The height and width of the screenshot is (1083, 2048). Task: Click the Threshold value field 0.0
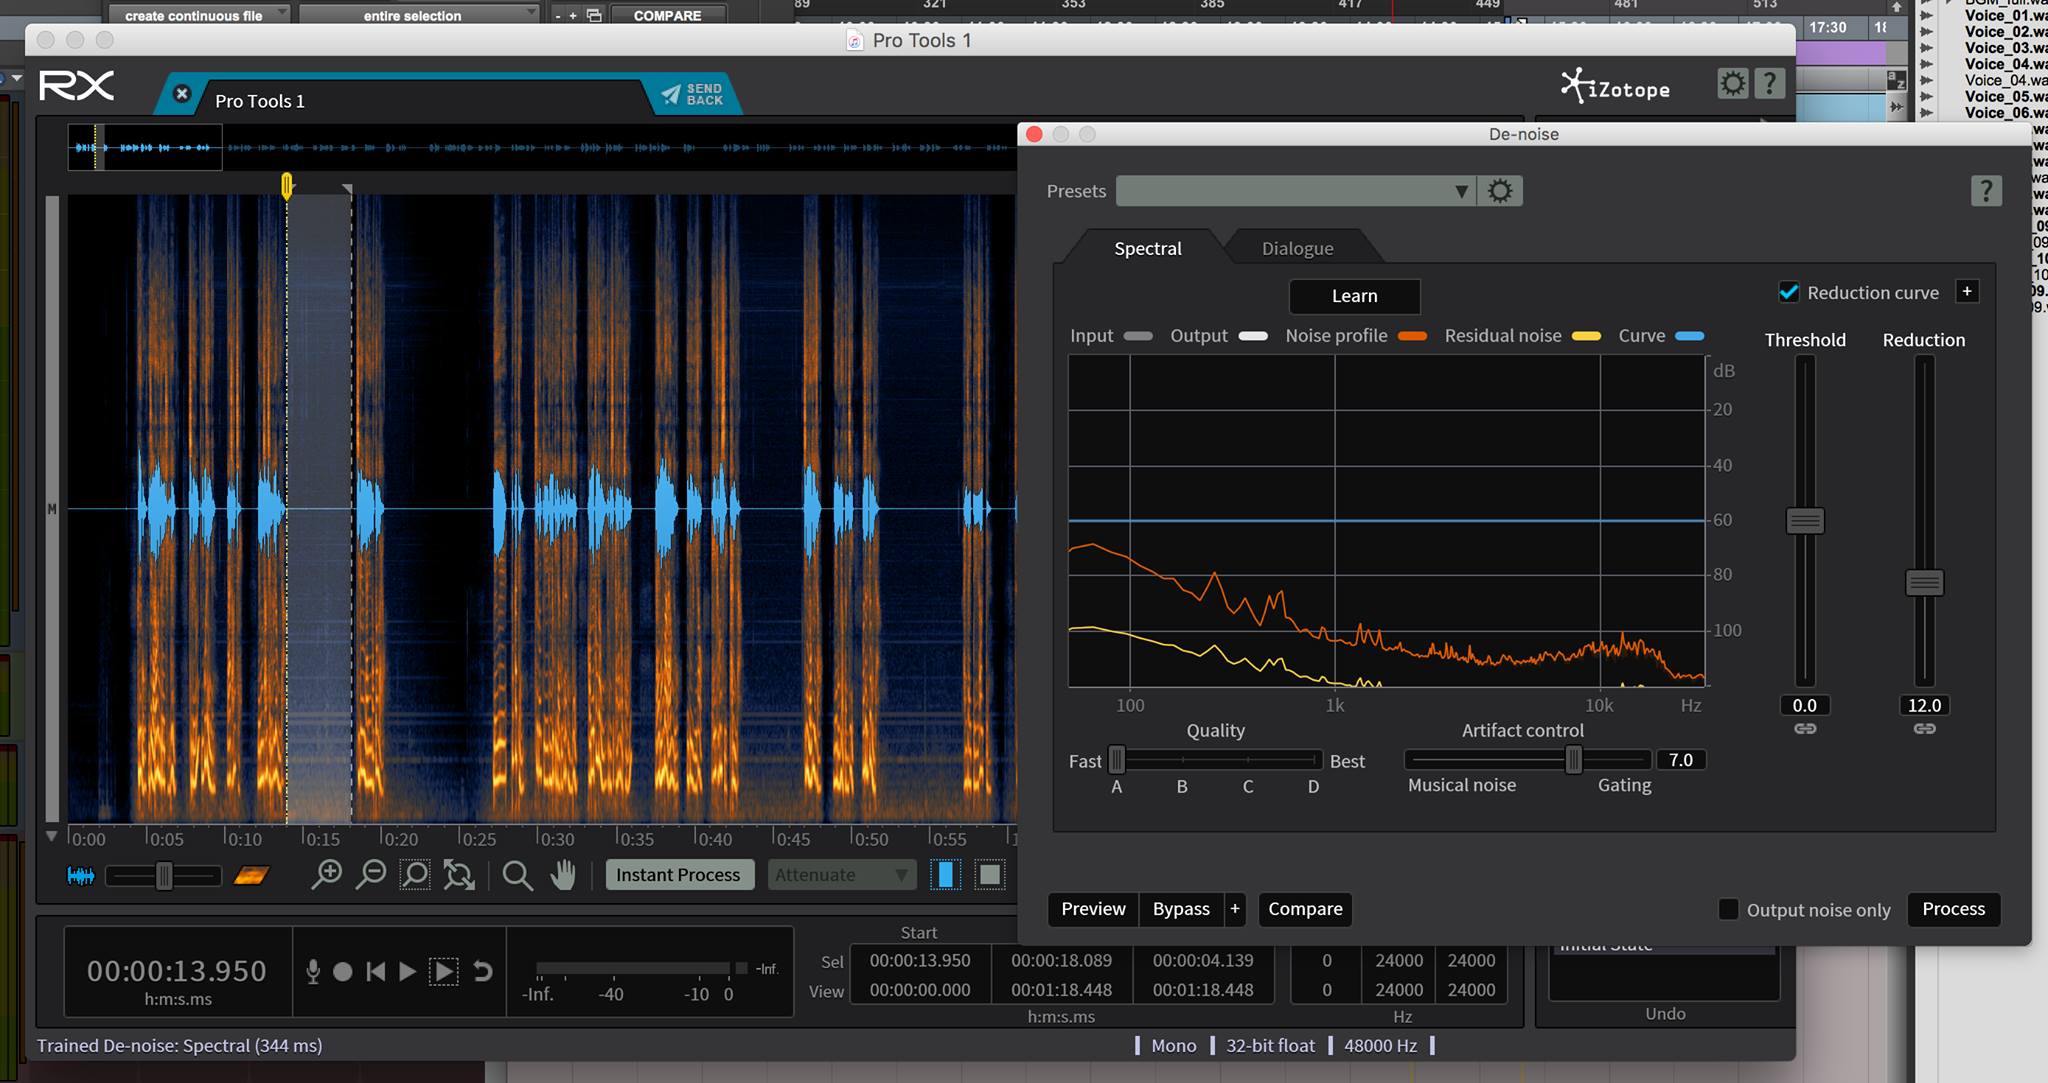(x=1804, y=705)
